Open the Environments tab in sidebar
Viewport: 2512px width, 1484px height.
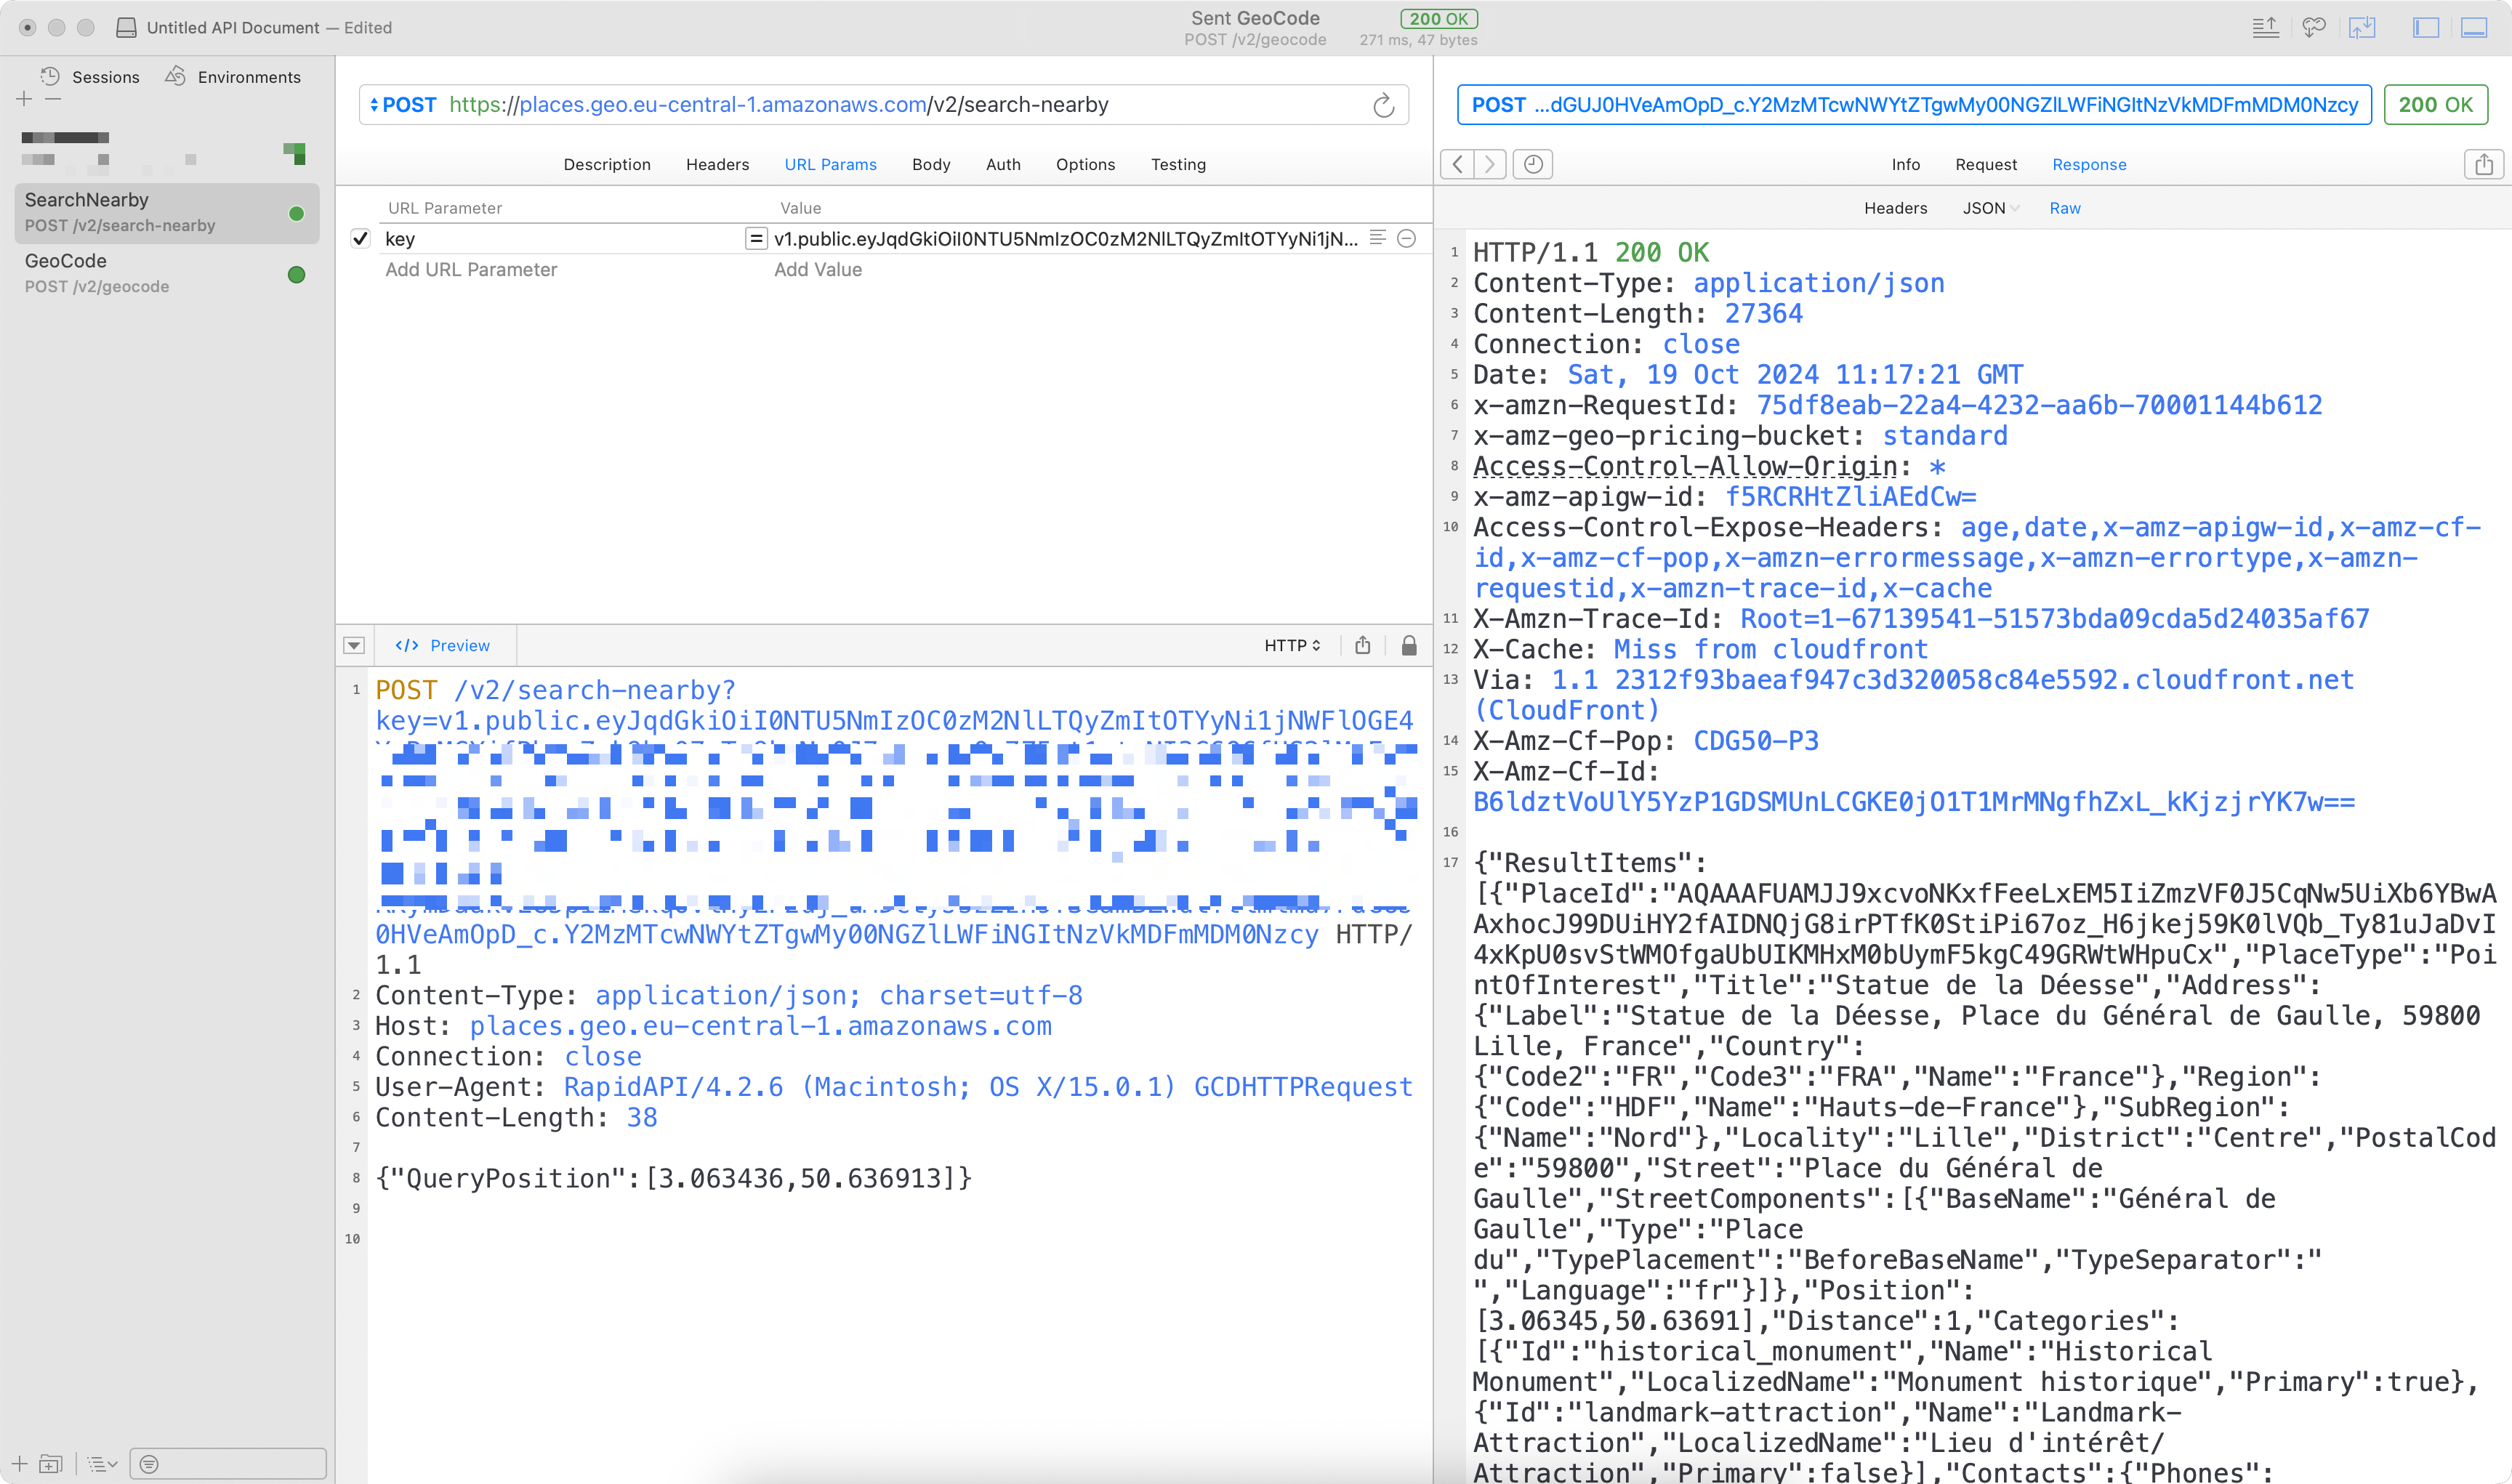(234, 77)
